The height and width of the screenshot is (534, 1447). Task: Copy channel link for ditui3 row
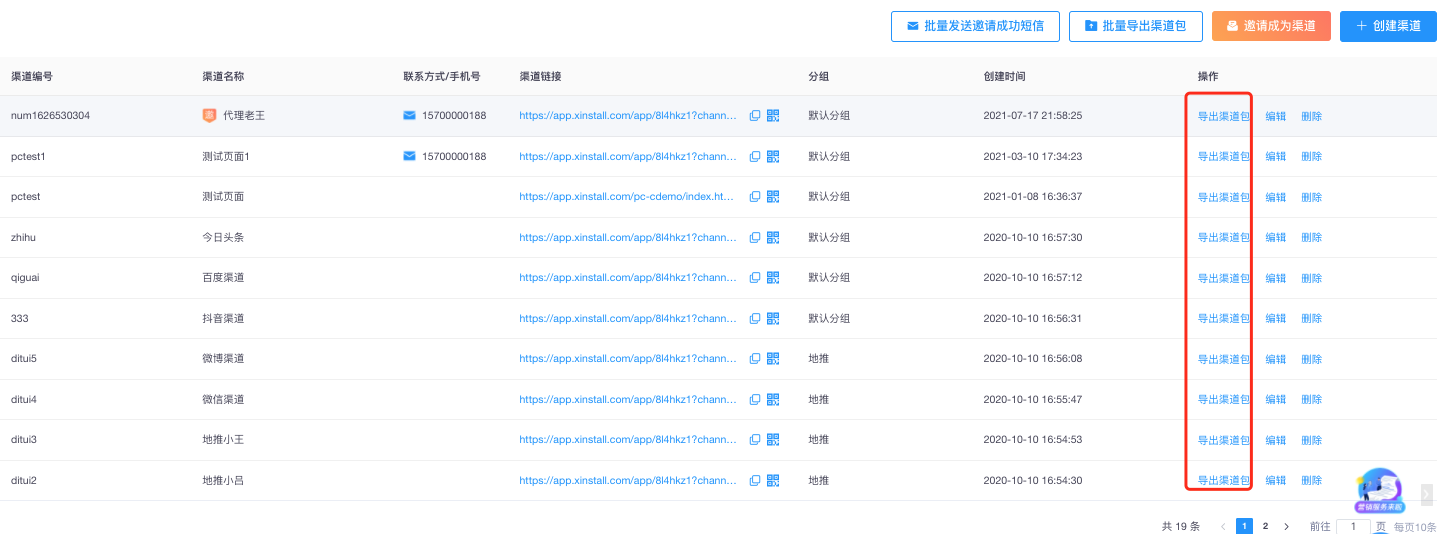[755, 440]
